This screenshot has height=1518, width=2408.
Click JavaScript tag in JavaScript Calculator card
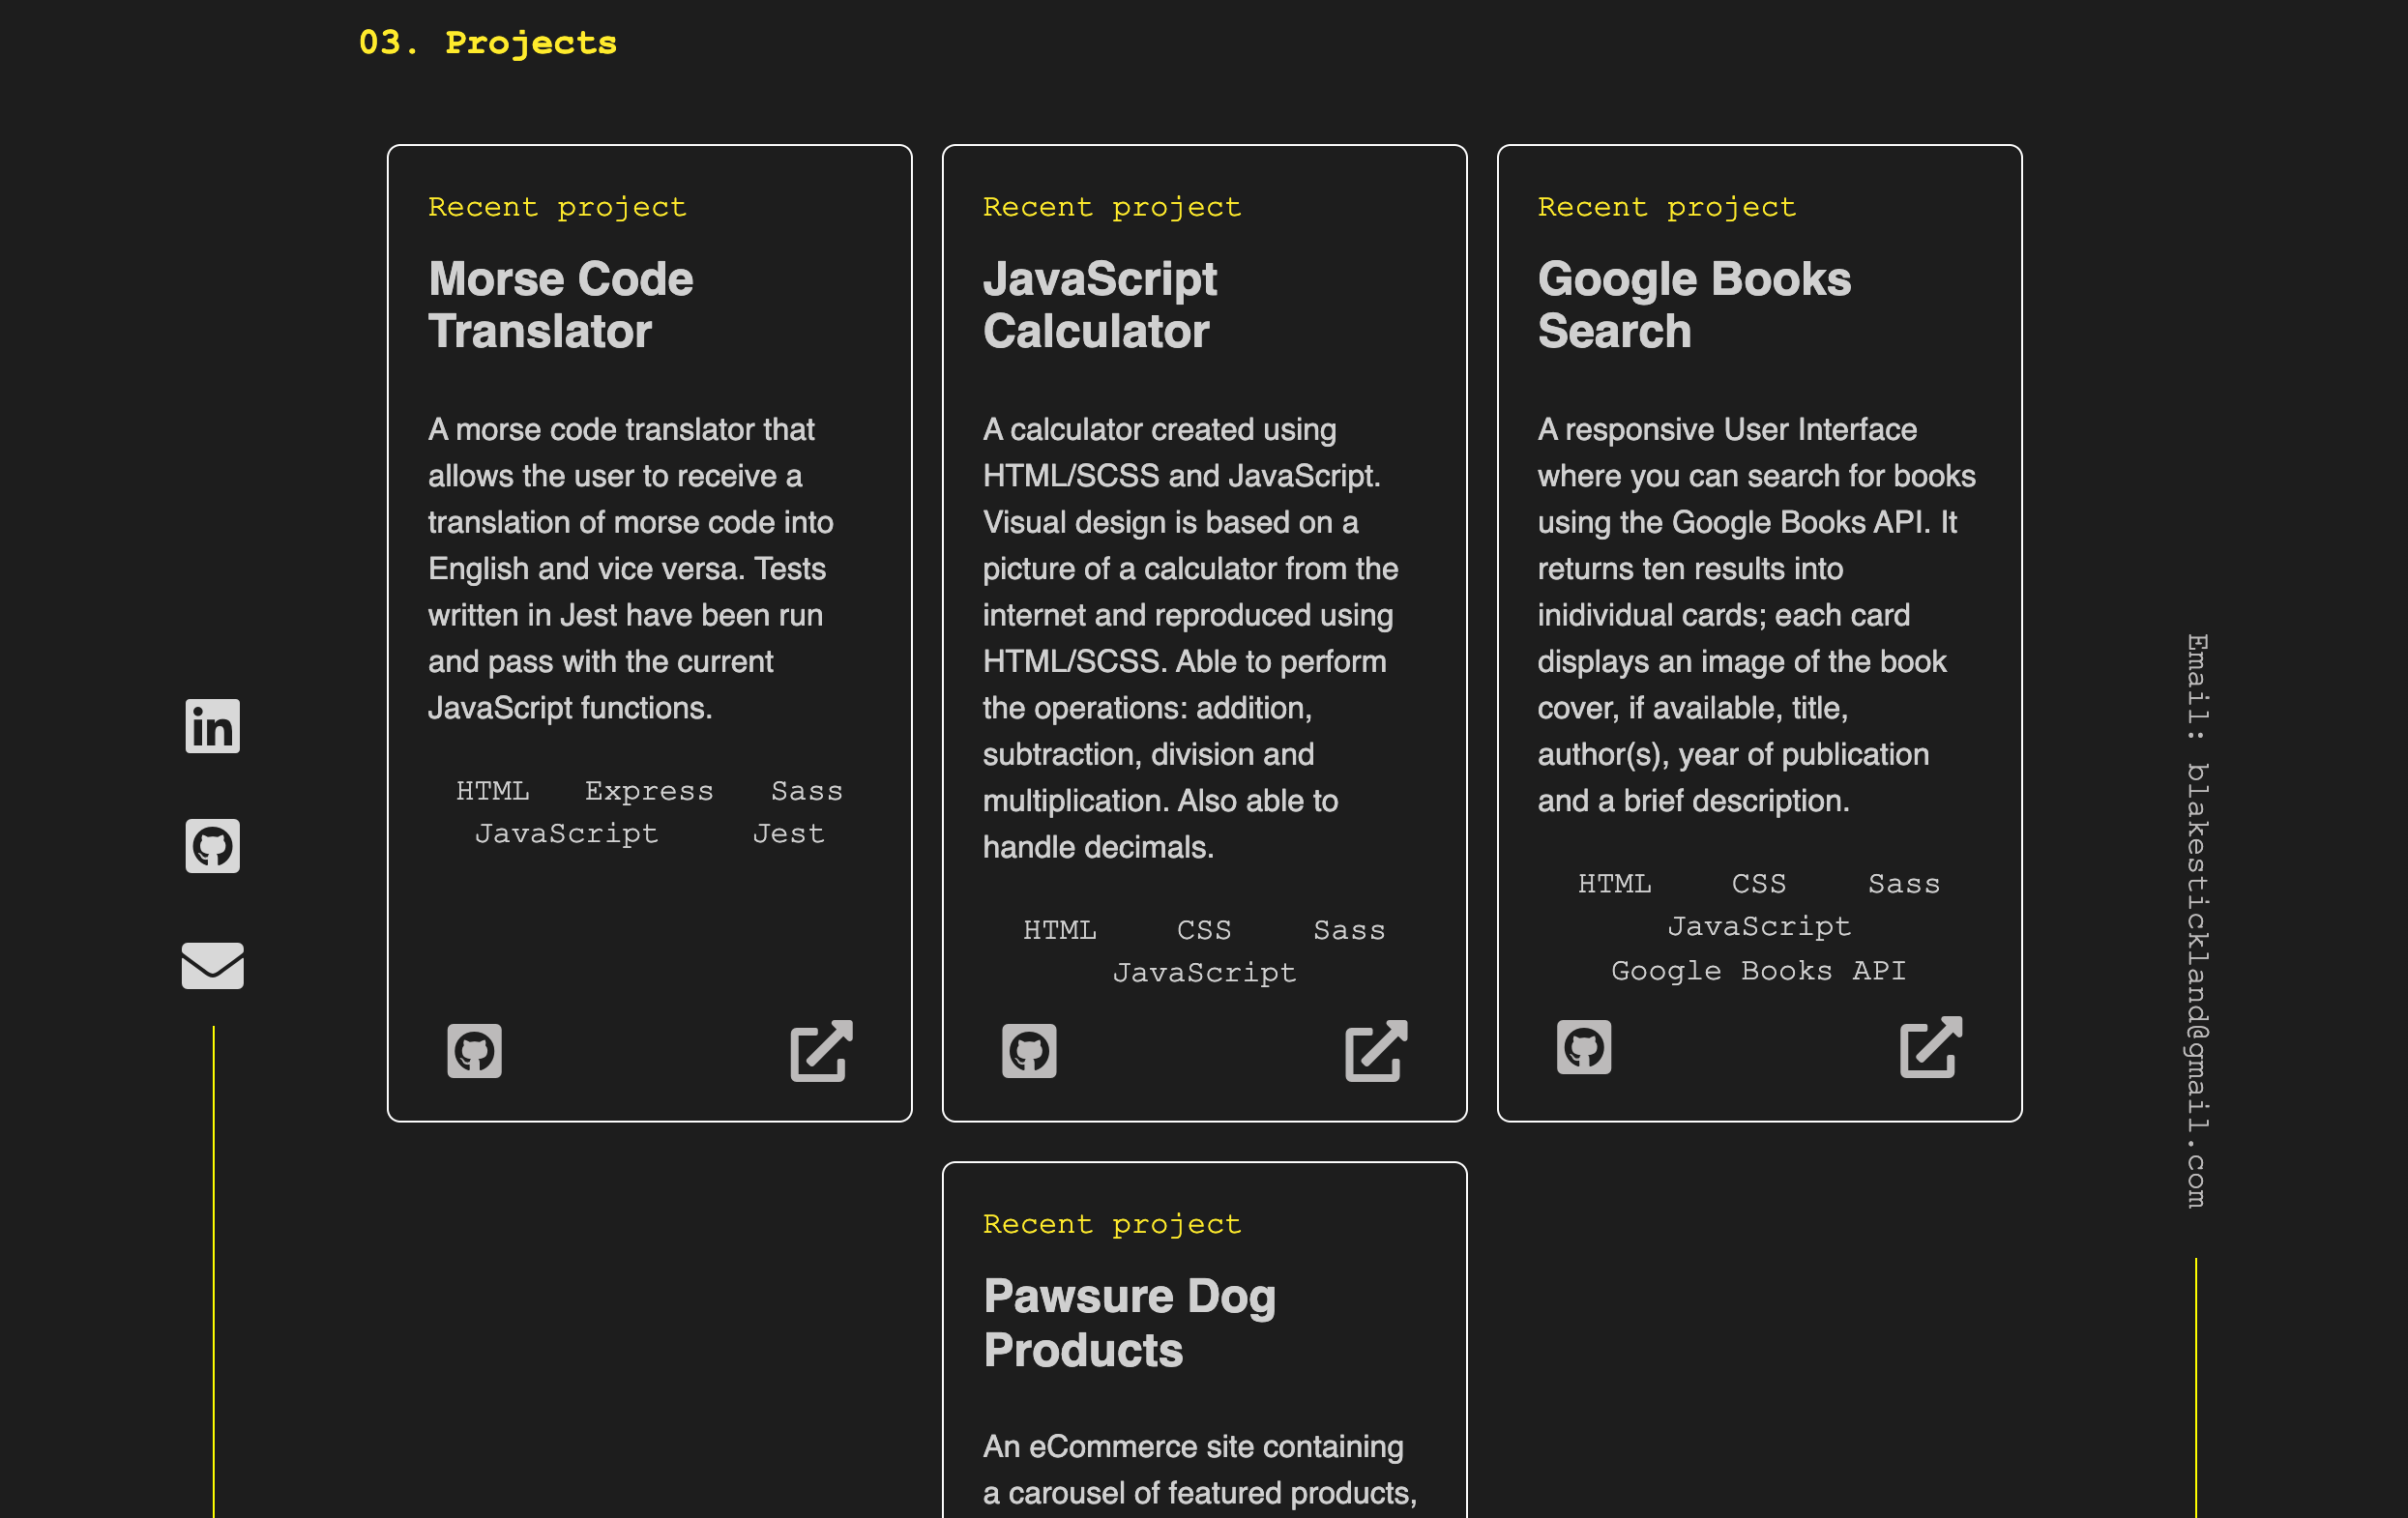pyautogui.click(x=1204, y=973)
